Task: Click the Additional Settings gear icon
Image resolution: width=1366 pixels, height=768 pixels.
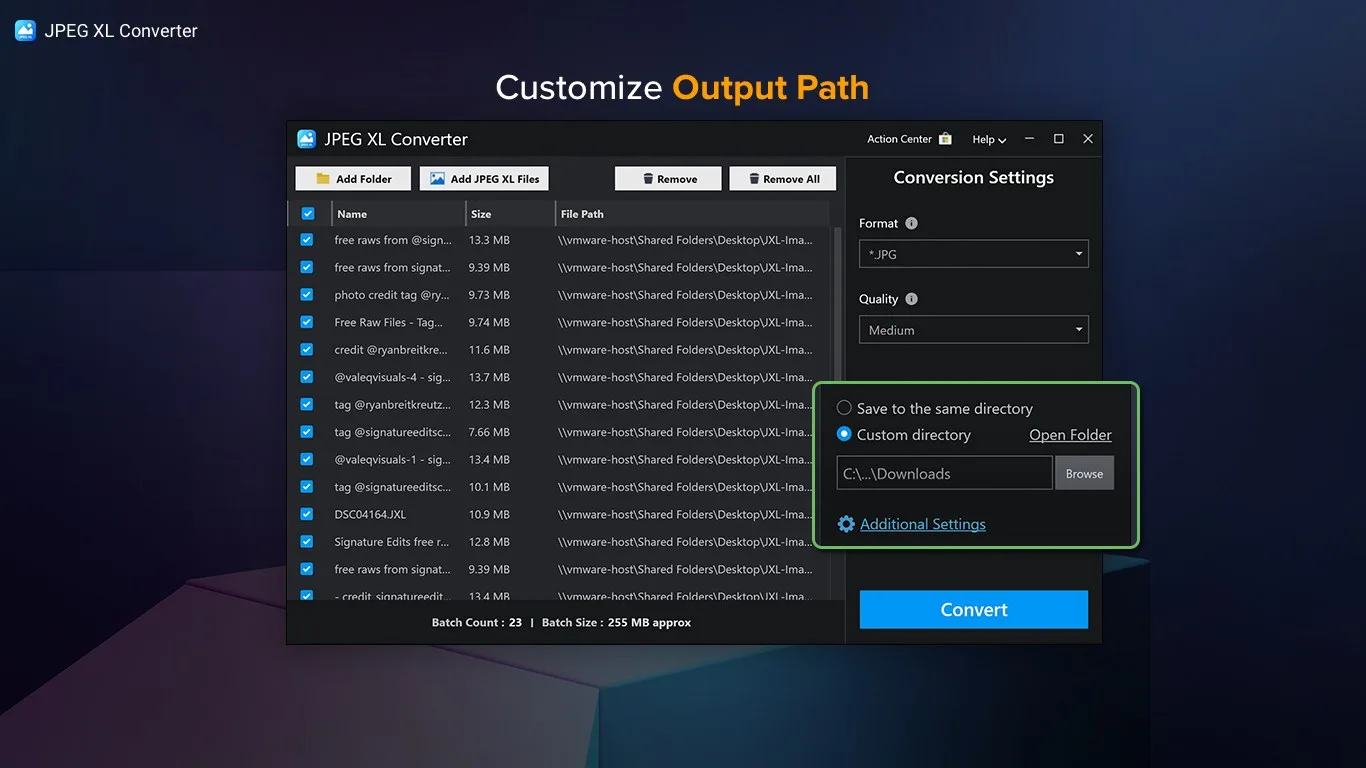Action: 846,524
